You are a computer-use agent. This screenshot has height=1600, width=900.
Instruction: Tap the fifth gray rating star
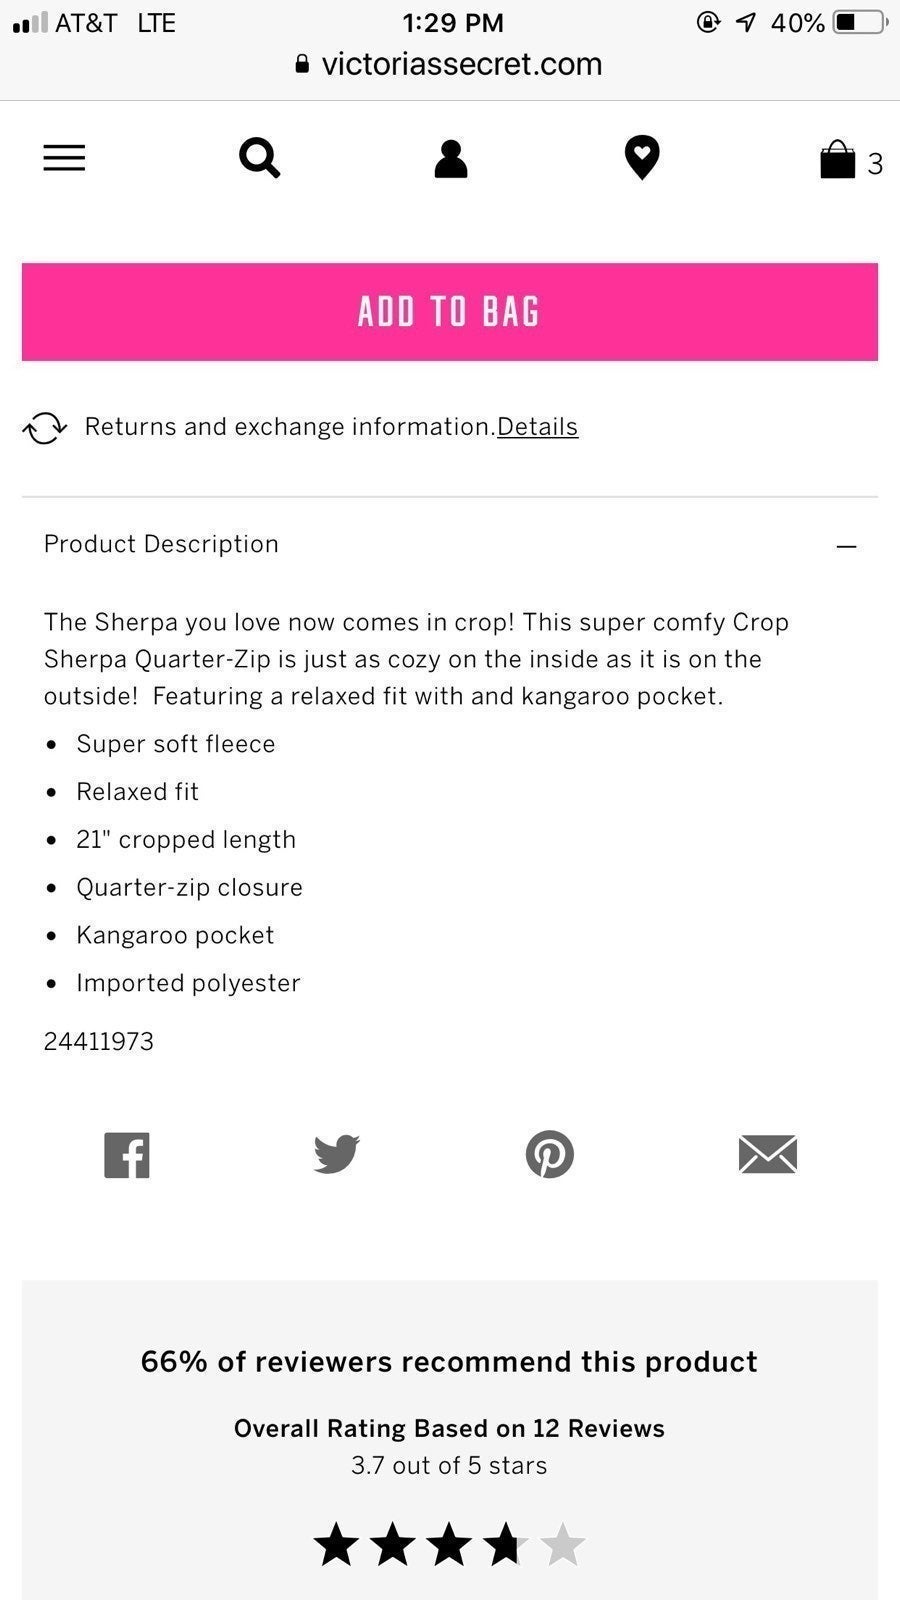tap(563, 1544)
